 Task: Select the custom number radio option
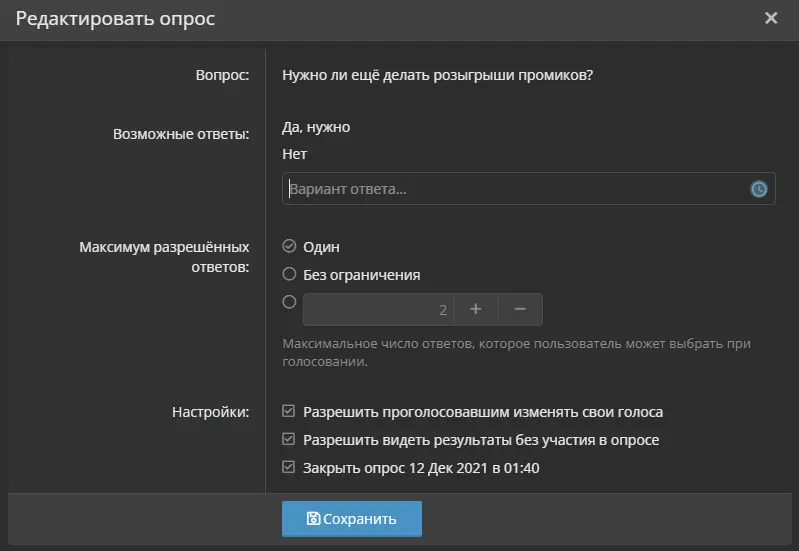pos(289,302)
